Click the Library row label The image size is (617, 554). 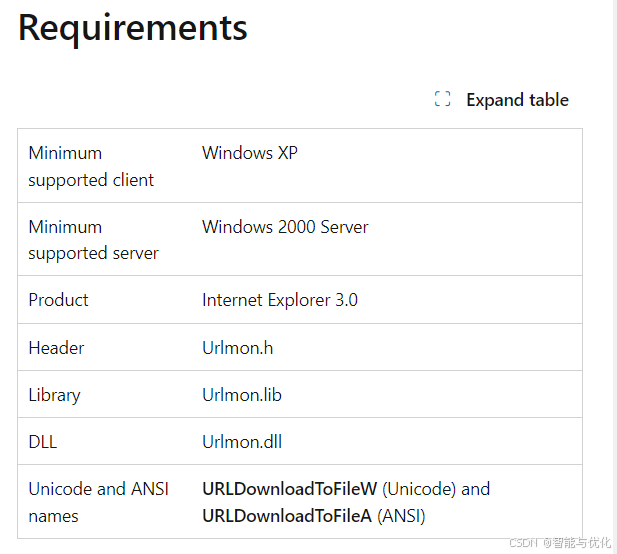point(54,395)
